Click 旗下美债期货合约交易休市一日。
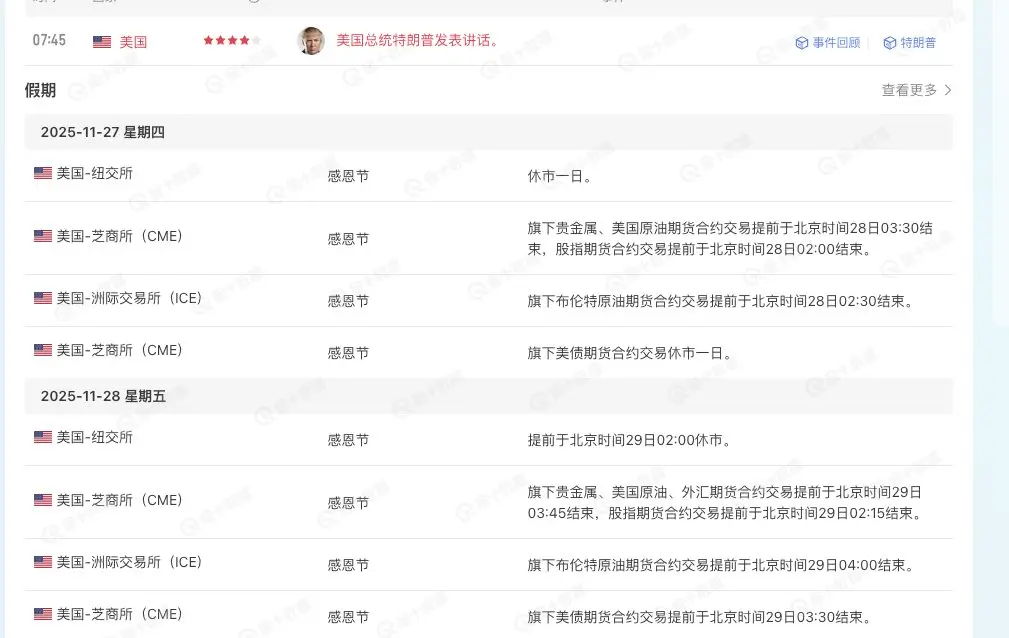 pos(631,353)
